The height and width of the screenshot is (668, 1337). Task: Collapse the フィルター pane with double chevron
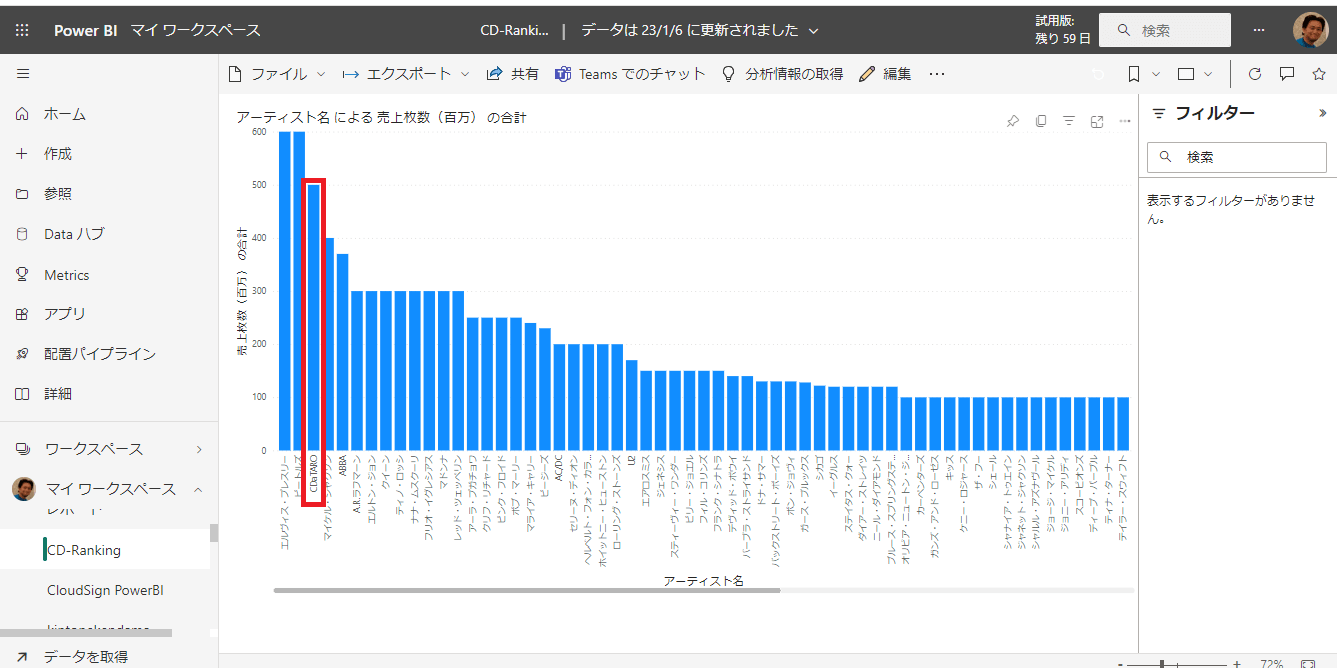pyautogui.click(x=1323, y=114)
